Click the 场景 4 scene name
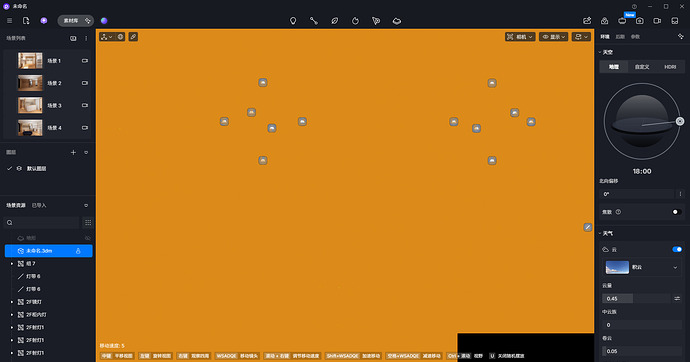The height and width of the screenshot is (362, 690). pos(54,128)
